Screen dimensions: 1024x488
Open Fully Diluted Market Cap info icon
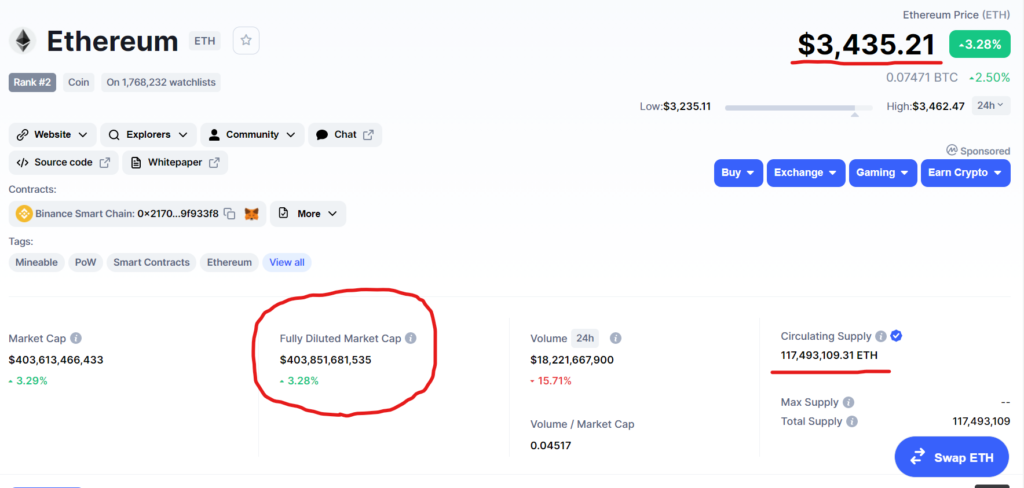click(410, 338)
